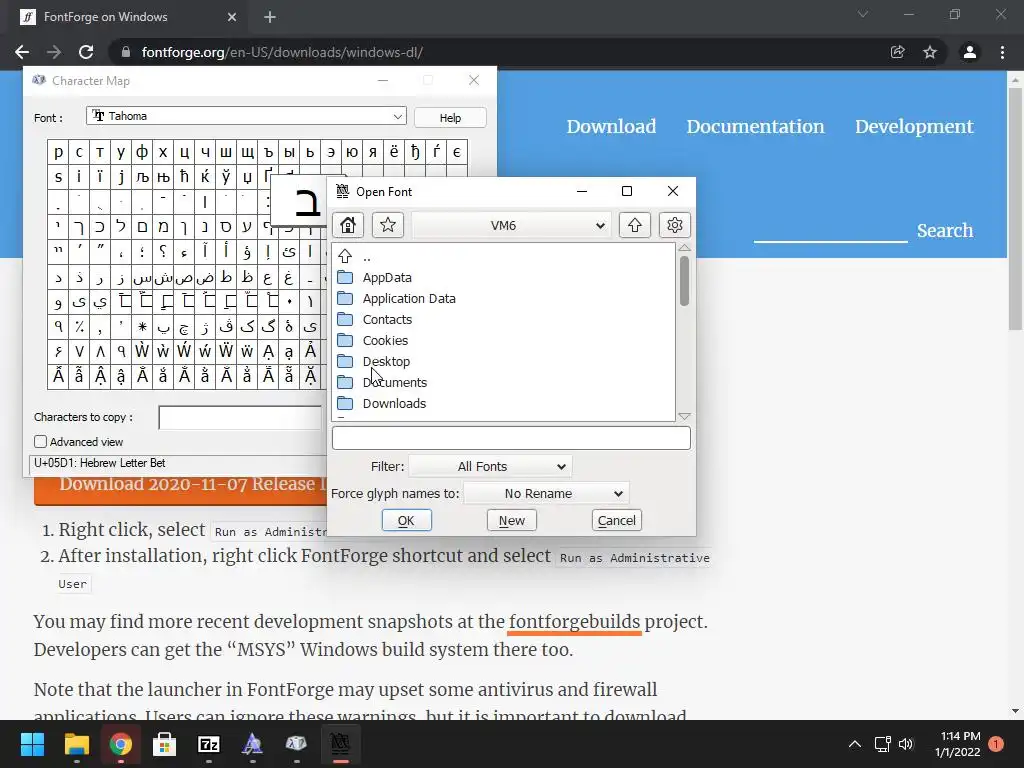1024x768 pixels.
Task: Bookmark this page star
Action: (930, 52)
